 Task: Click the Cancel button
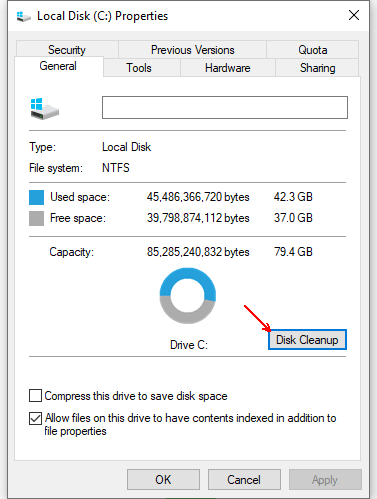[244, 480]
